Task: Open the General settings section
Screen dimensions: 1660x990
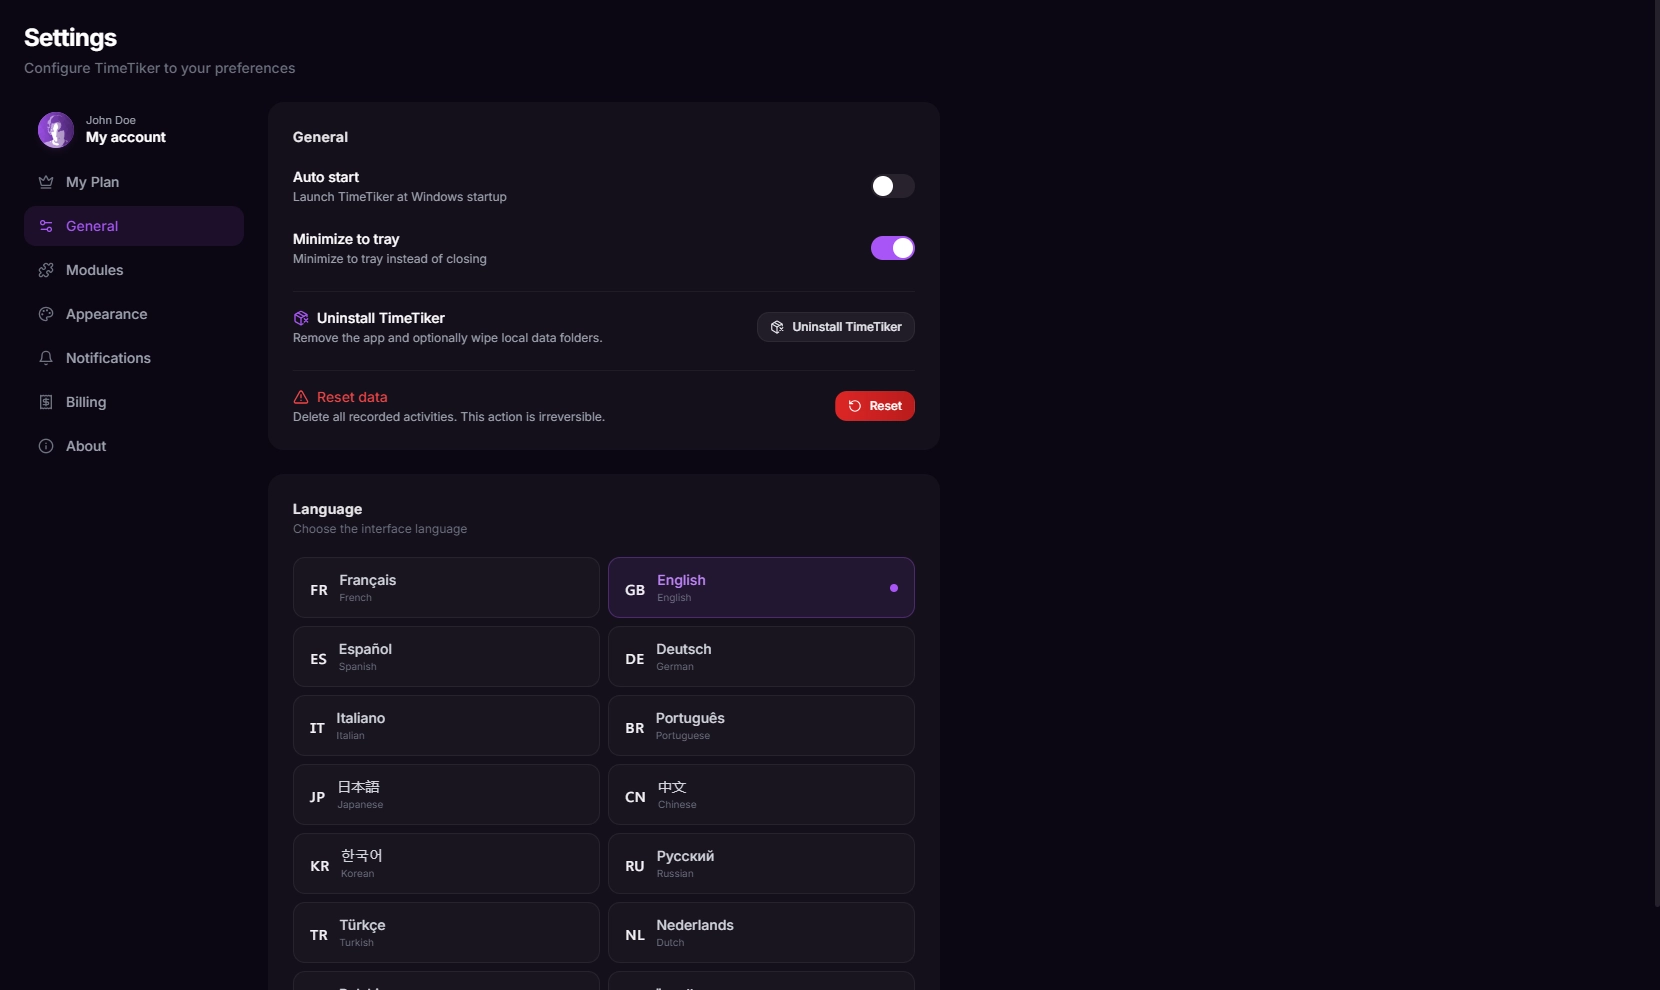Action: pyautogui.click(x=134, y=226)
